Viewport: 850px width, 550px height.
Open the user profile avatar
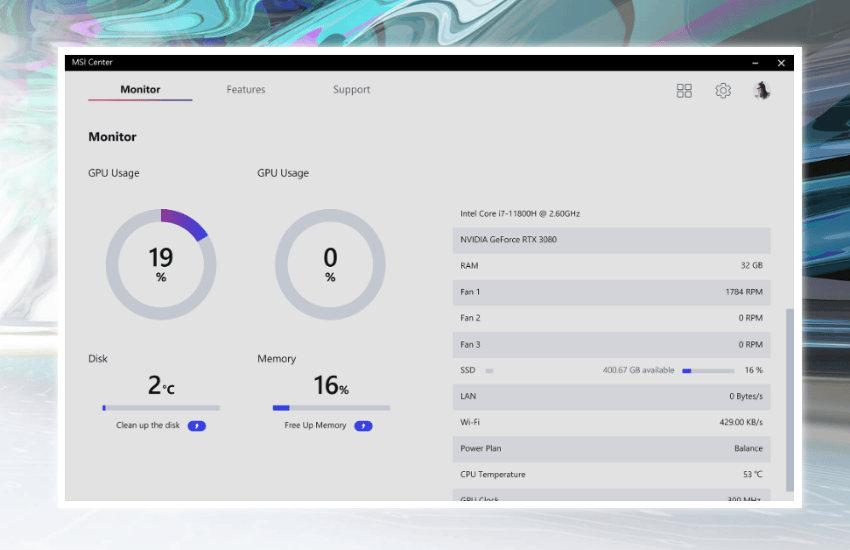pos(762,90)
